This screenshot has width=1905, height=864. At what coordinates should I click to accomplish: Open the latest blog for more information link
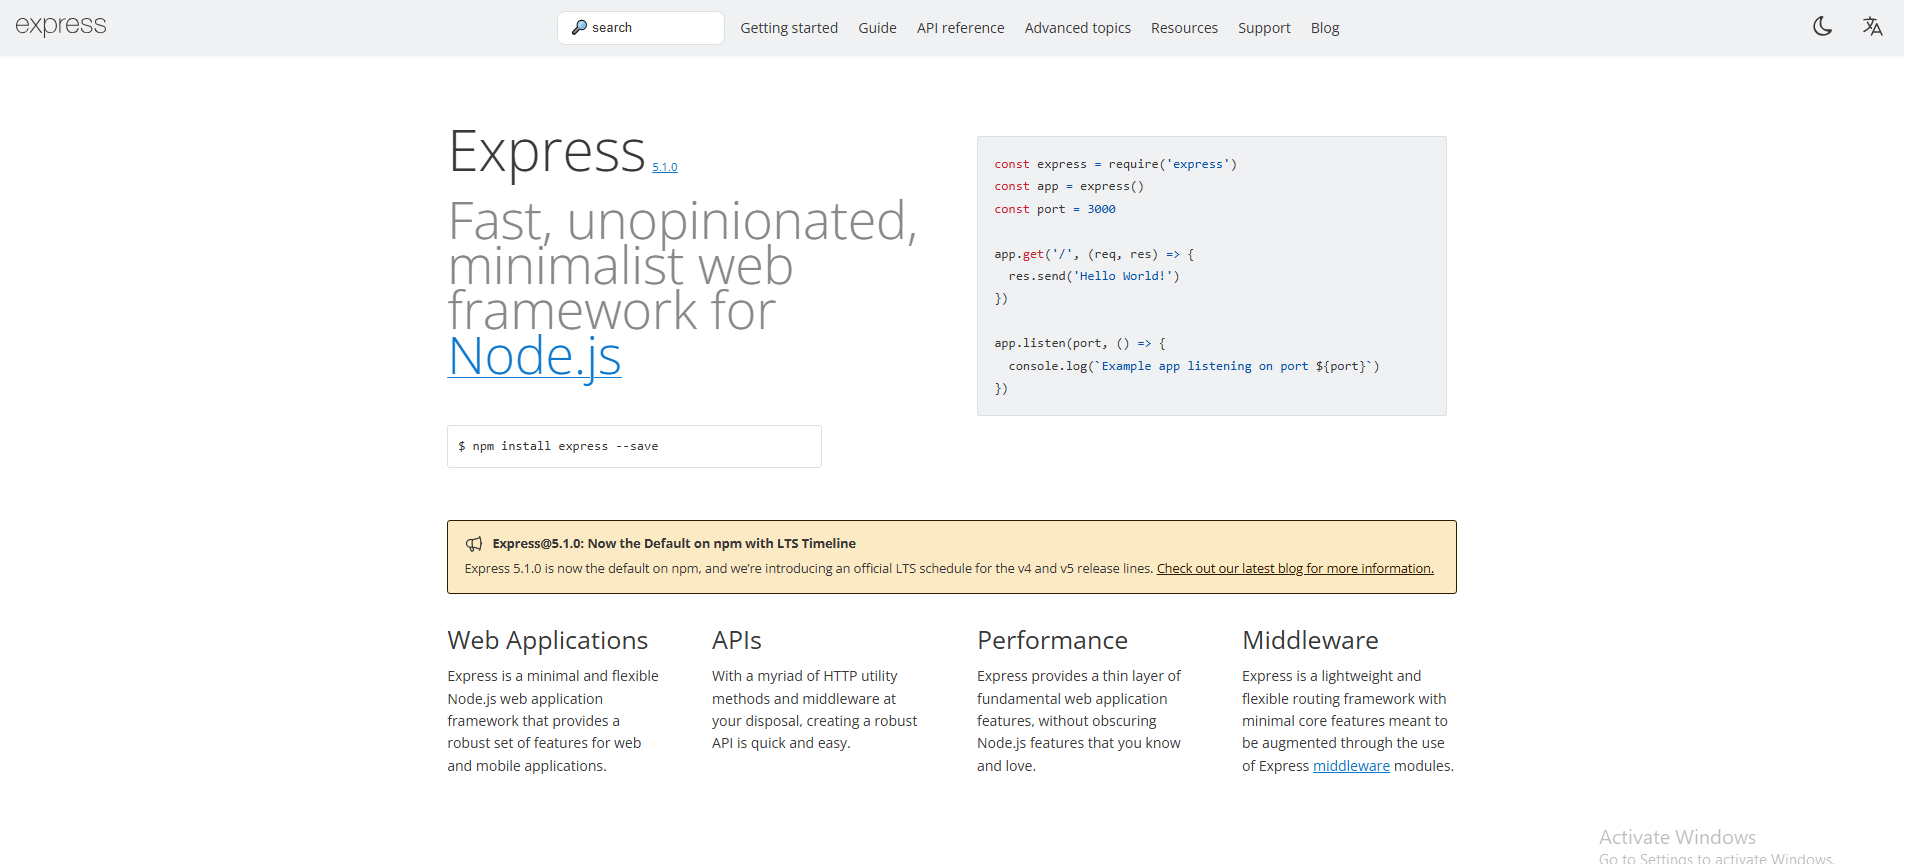(x=1295, y=568)
